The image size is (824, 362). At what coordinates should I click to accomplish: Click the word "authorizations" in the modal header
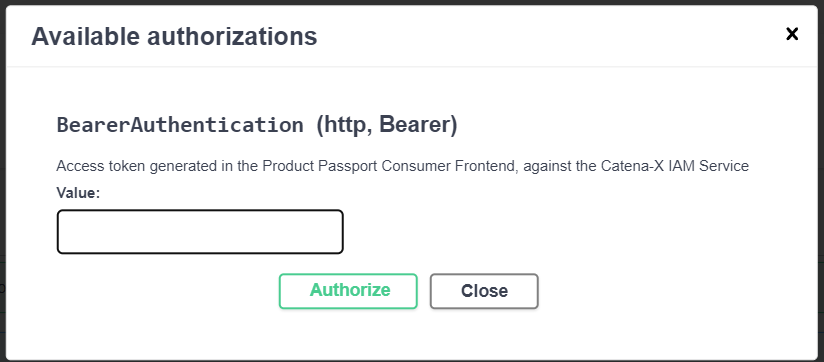click(x=232, y=36)
